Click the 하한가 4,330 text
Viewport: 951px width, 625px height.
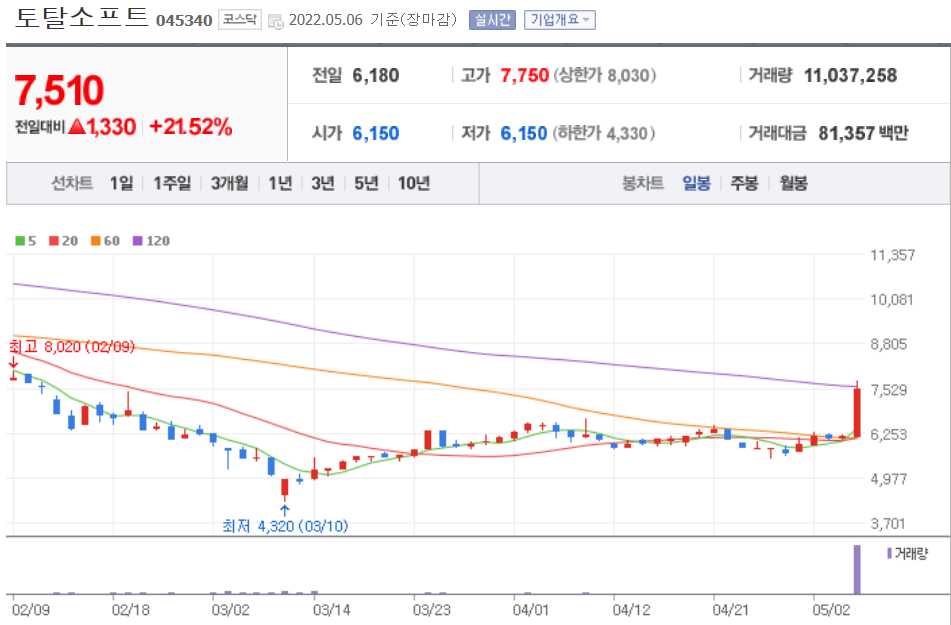pos(603,133)
